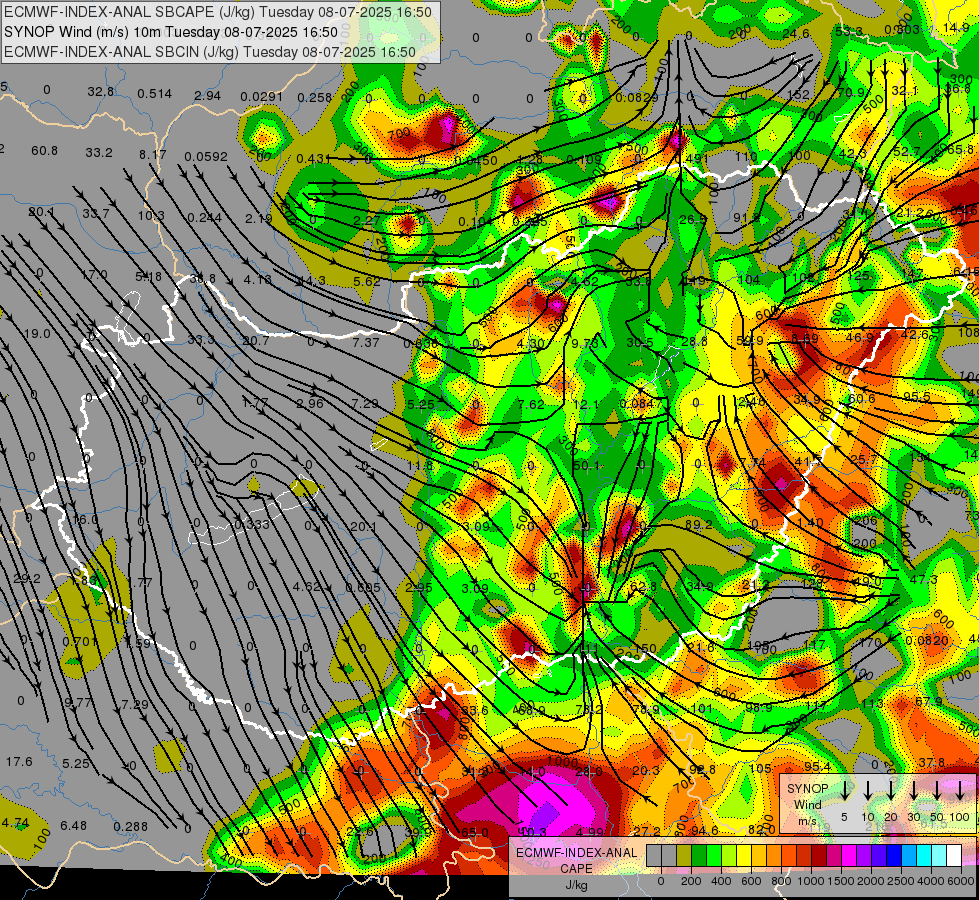Click the station value 7.62
This screenshot has height=900, width=979.
[531, 404]
